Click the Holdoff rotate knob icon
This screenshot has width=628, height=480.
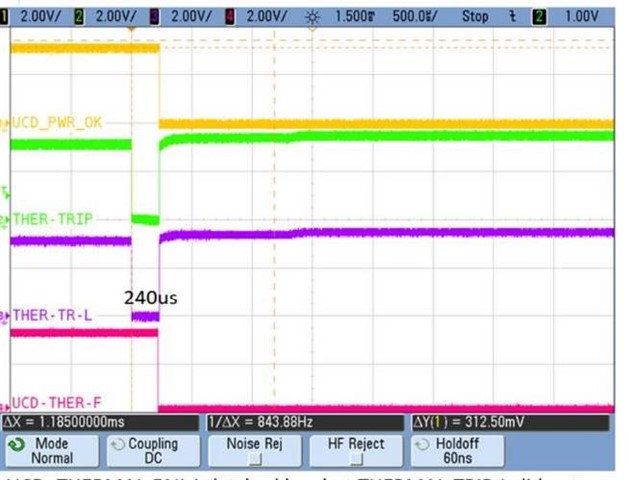coord(422,445)
